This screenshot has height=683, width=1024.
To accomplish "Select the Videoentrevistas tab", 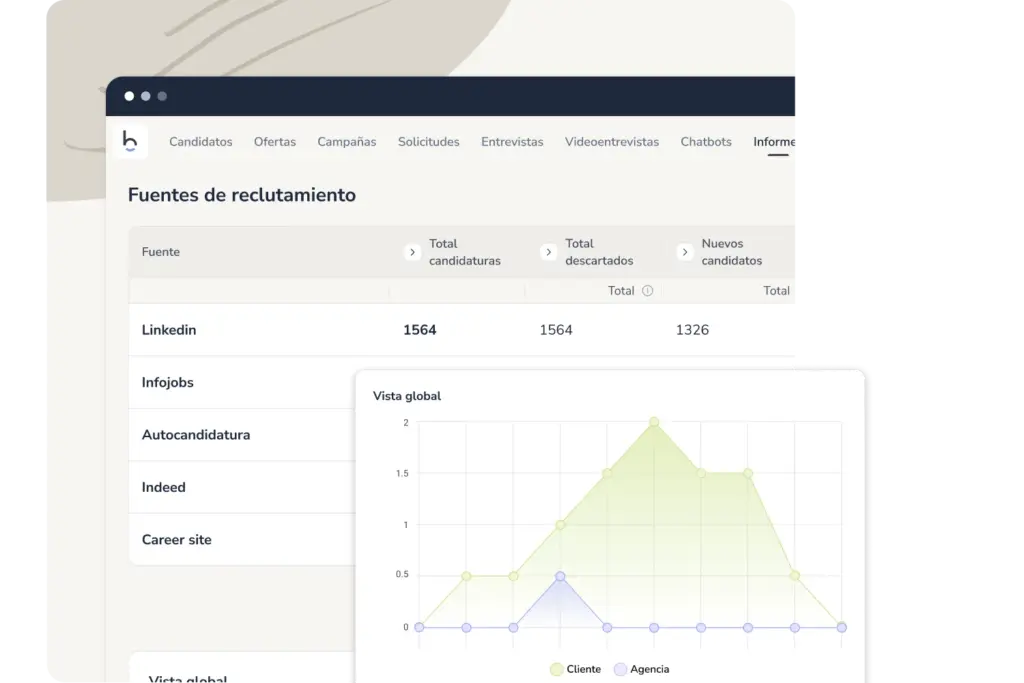I will [x=612, y=142].
